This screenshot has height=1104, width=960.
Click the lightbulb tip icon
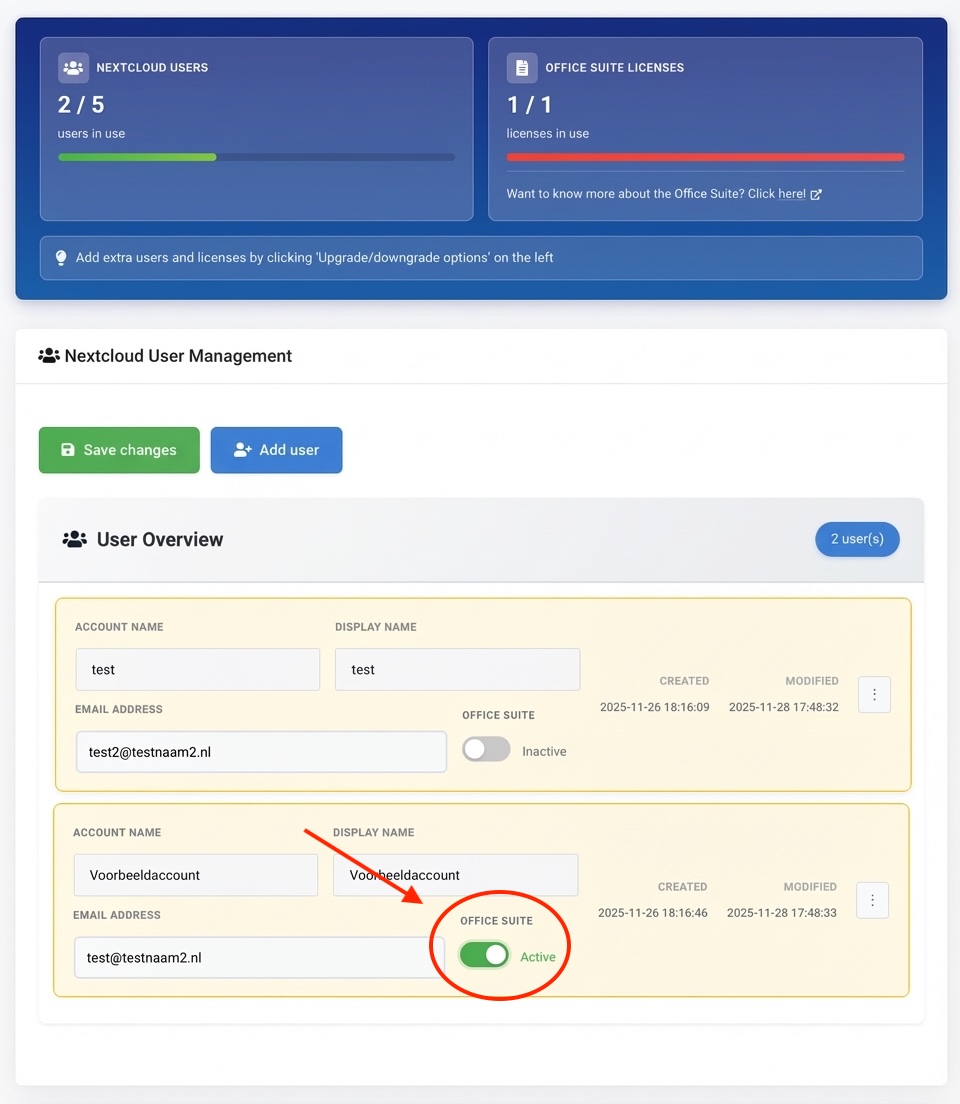61,258
